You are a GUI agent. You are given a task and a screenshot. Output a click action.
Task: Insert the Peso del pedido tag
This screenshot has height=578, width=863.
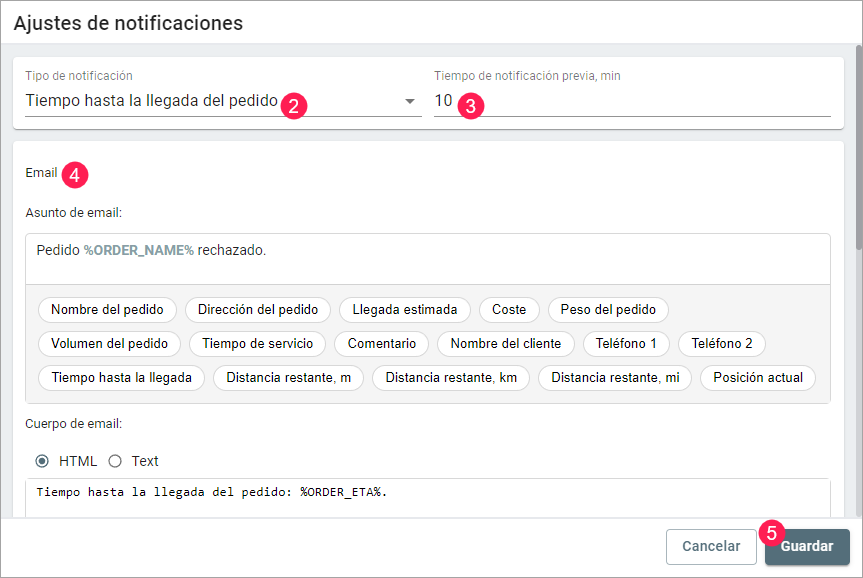(x=608, y=310)
